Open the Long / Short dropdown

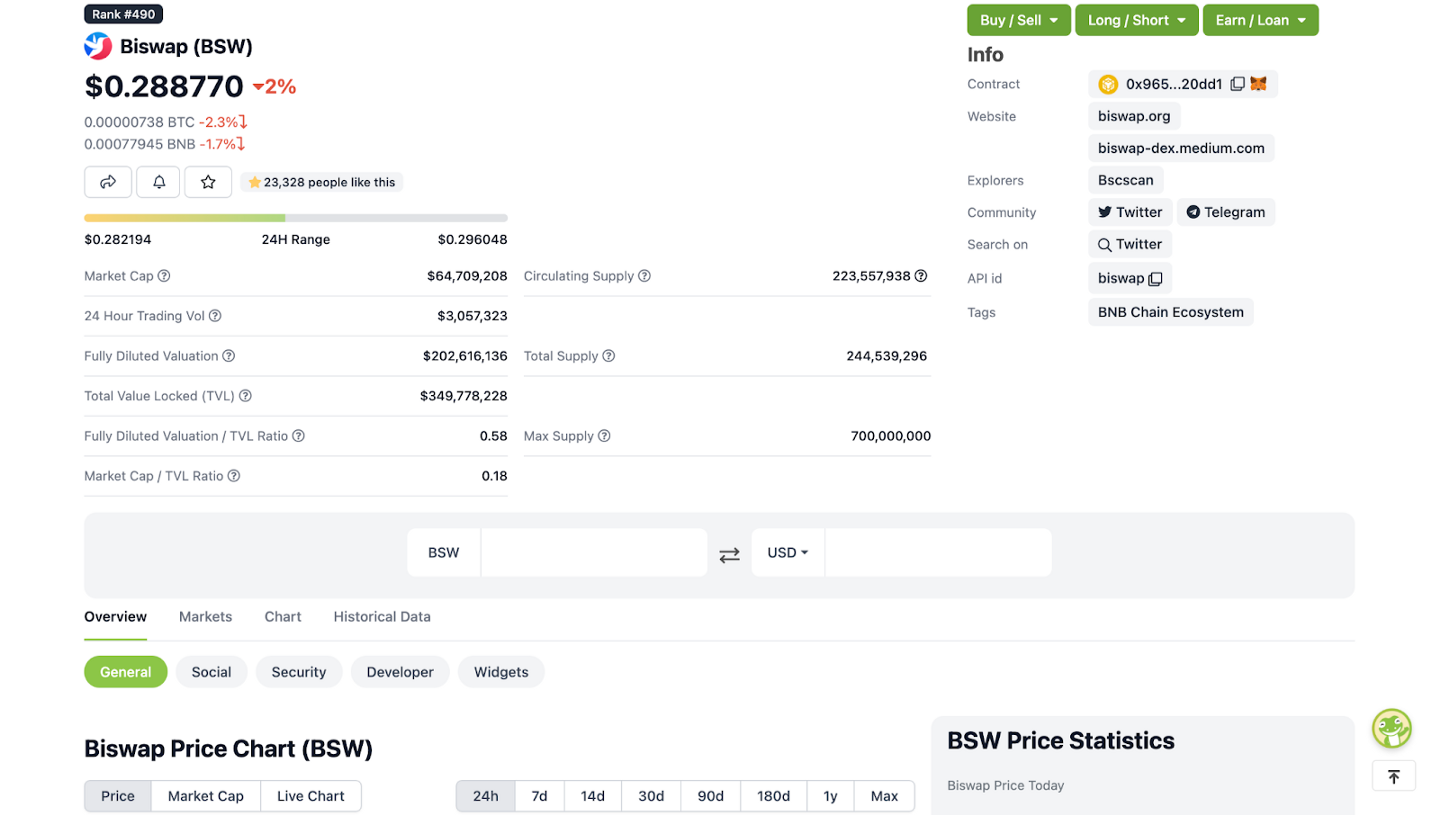pos(1137,20)
